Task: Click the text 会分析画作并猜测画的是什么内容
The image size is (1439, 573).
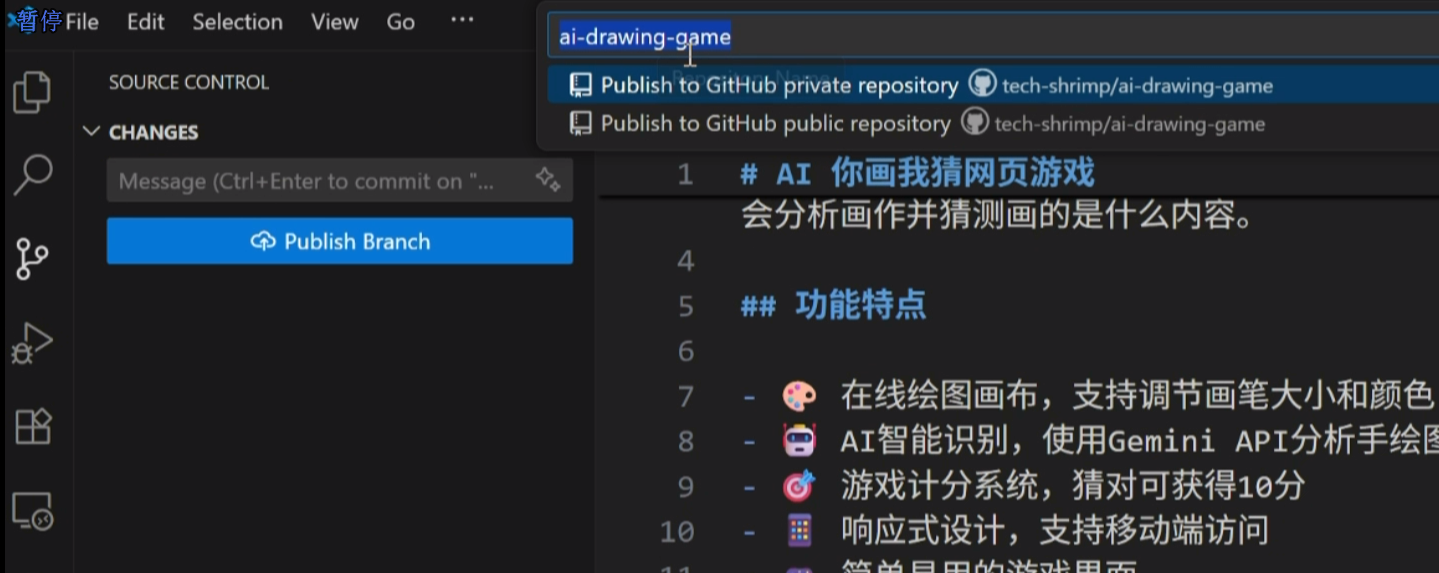Action: tap(997, 215)
